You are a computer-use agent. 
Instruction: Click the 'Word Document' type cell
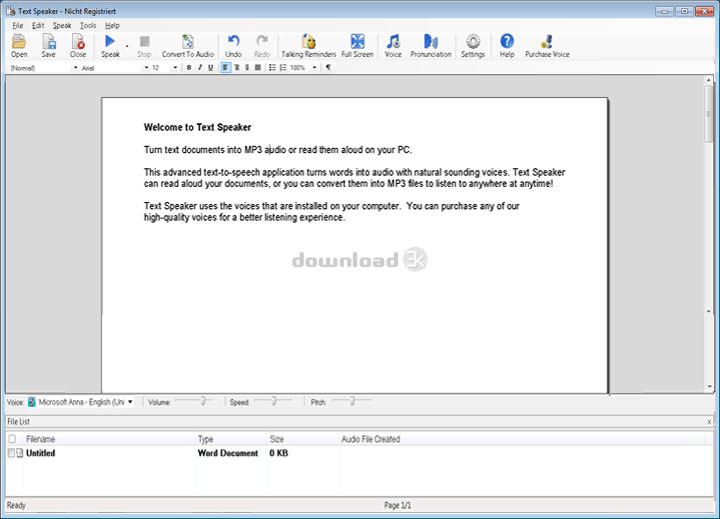[228, 453]
